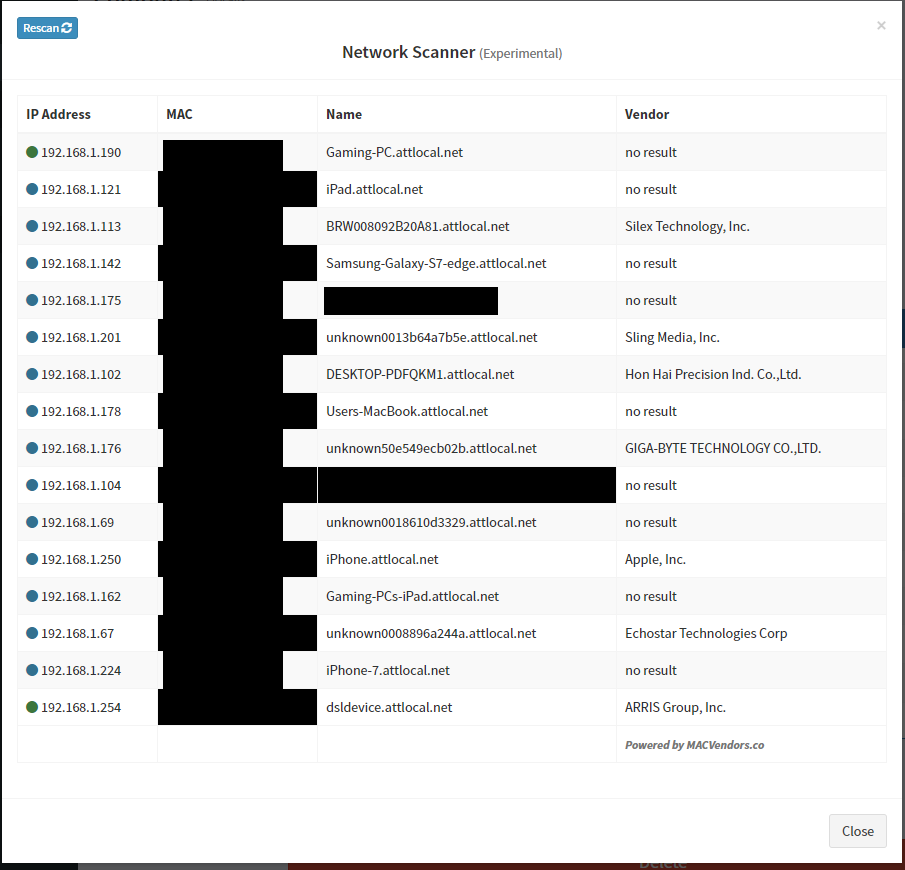The width and height of the screenshot is (905, 870).
Task: Open the Powered by MACVendors.co link
Action: pos(694,745)
